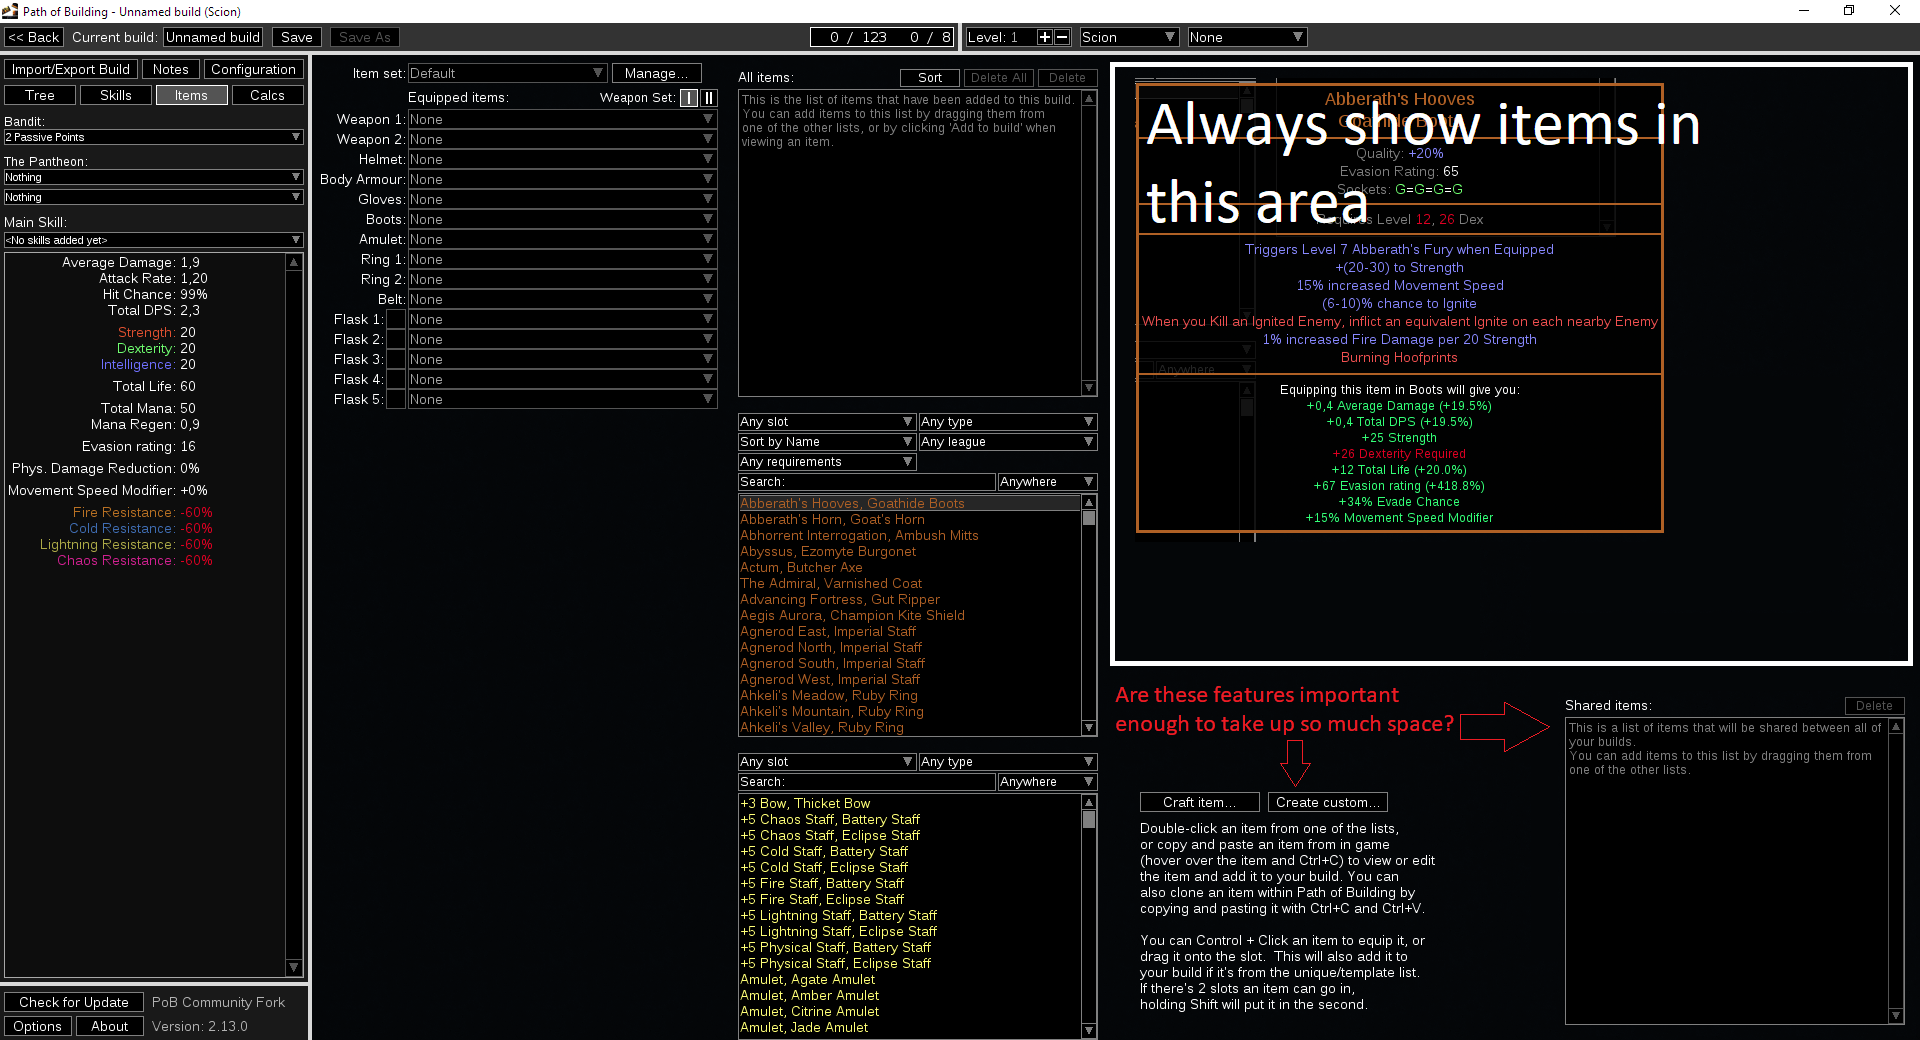Click the Import/Export Build button
This screenshot has width=1920, height=1040.
pos(71,69)
